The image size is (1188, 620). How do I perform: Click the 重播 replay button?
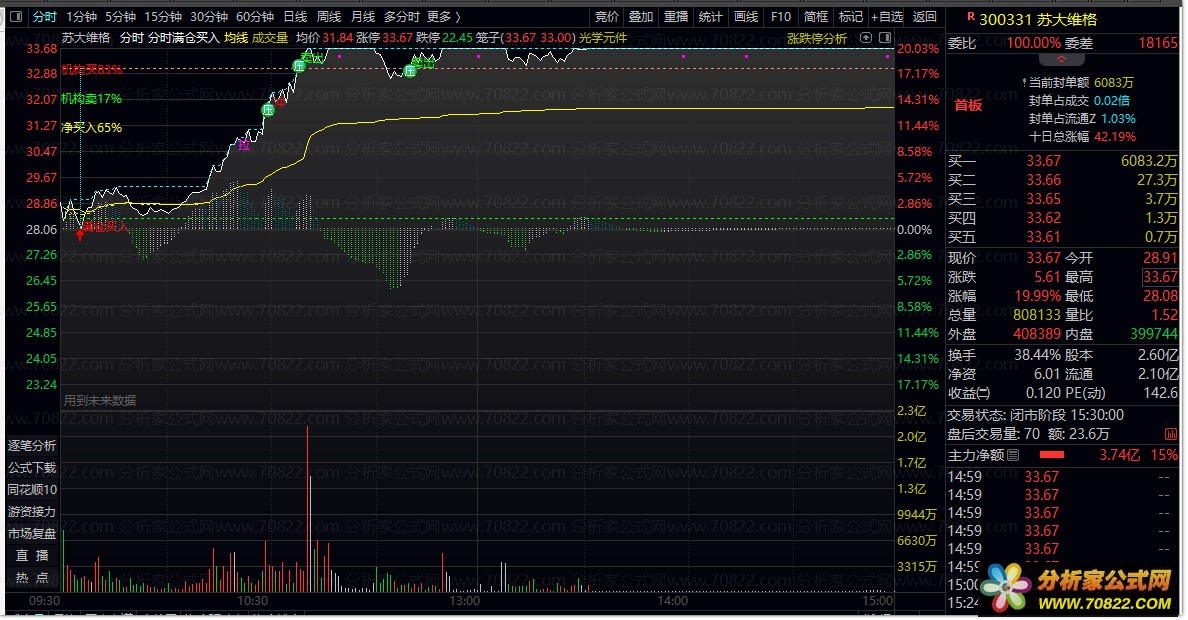676,17
